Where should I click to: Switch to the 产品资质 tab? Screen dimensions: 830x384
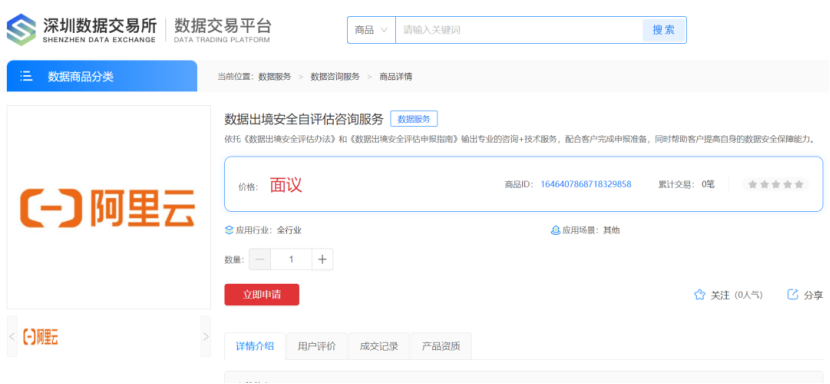(441, 346)
